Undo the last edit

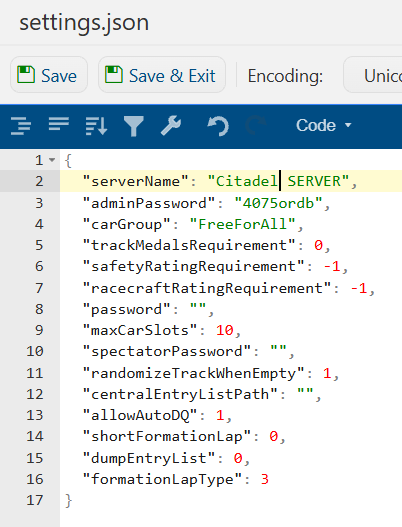click(x=218, y=126)
